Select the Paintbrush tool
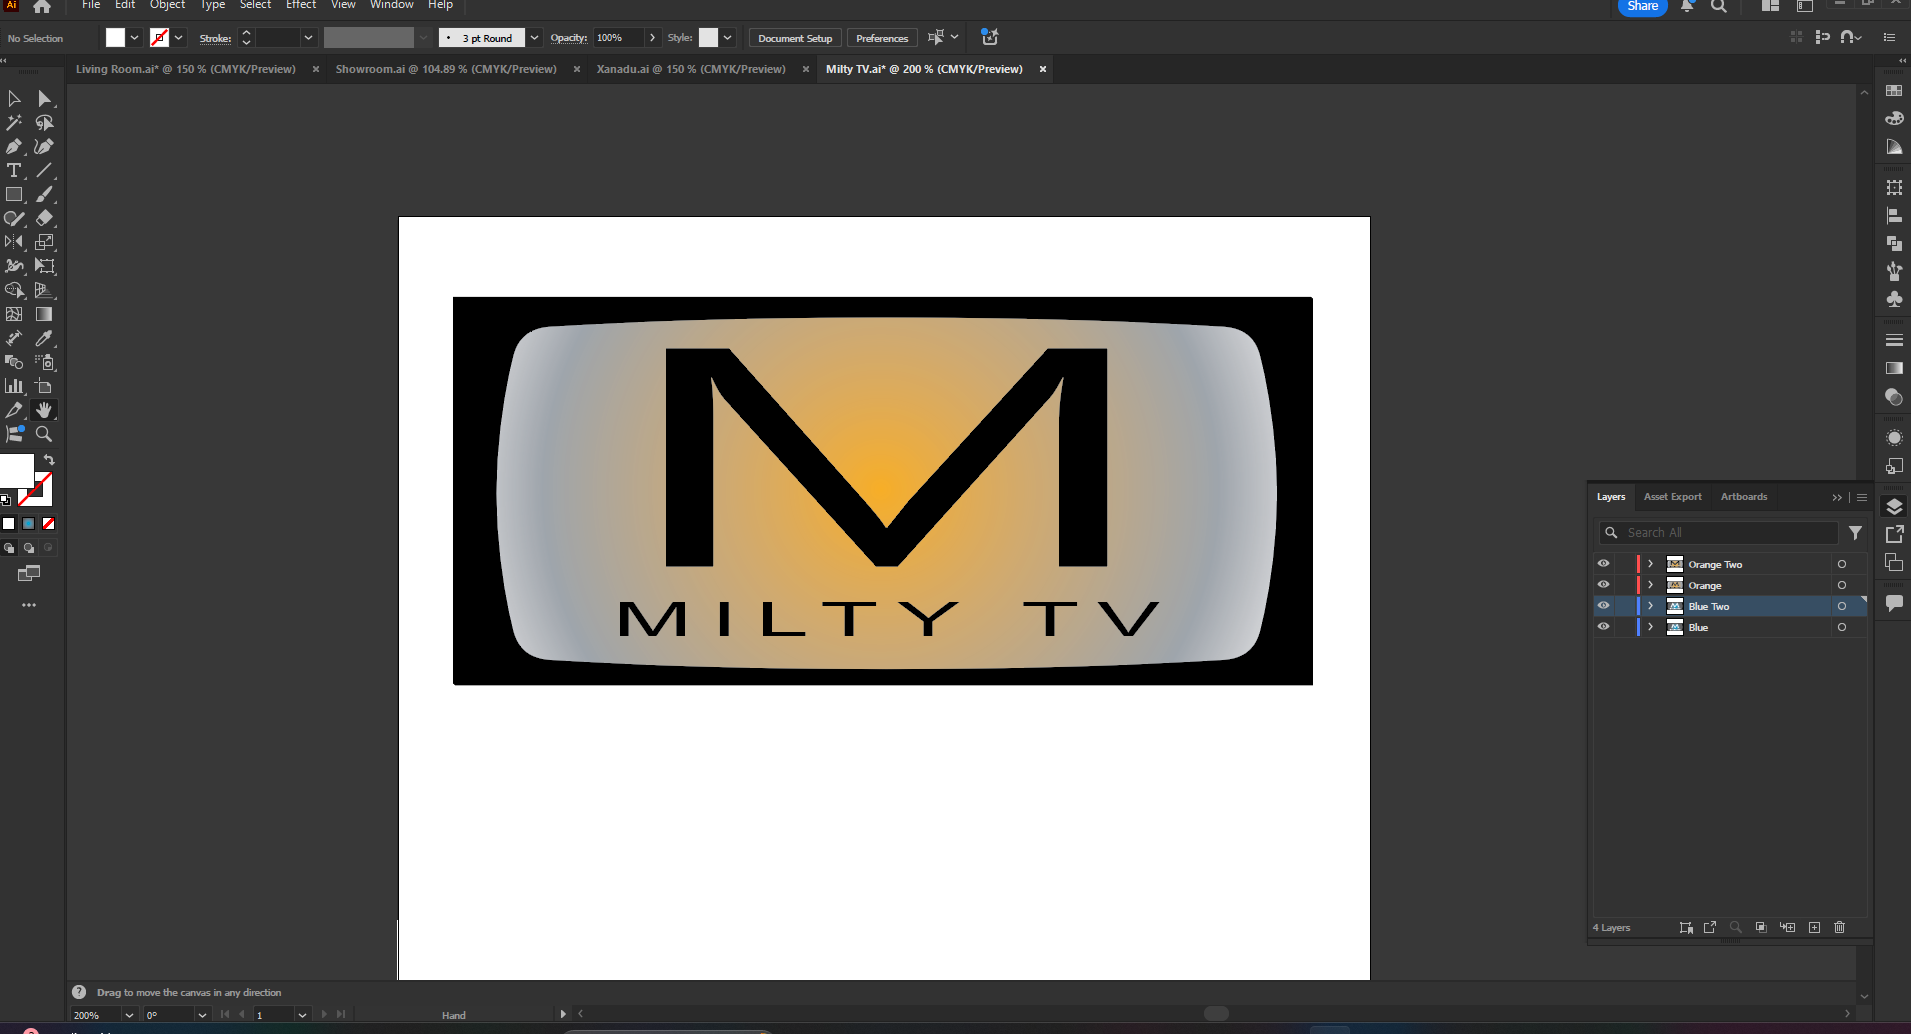The height and width of the screenshot is (1034, 1911). point(44,194)
